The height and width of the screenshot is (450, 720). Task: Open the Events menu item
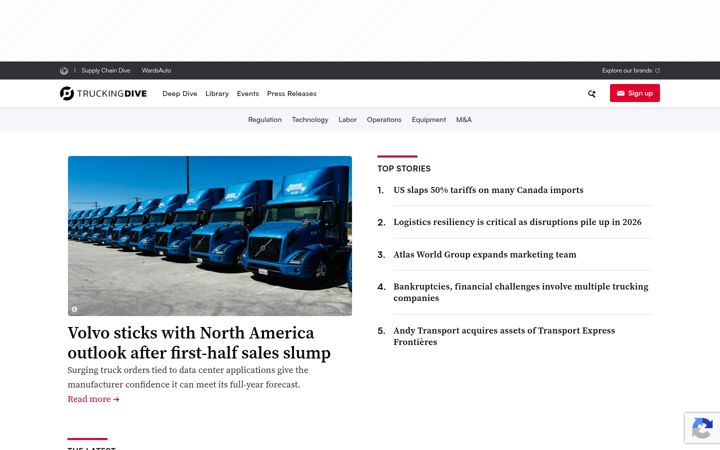(248, 94)
